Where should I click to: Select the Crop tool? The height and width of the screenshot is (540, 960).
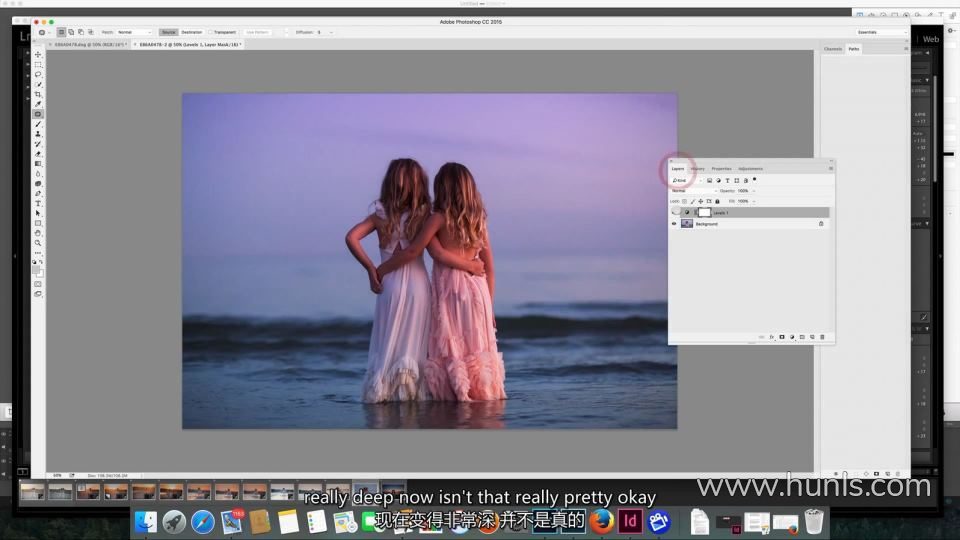tap(38, 94)
